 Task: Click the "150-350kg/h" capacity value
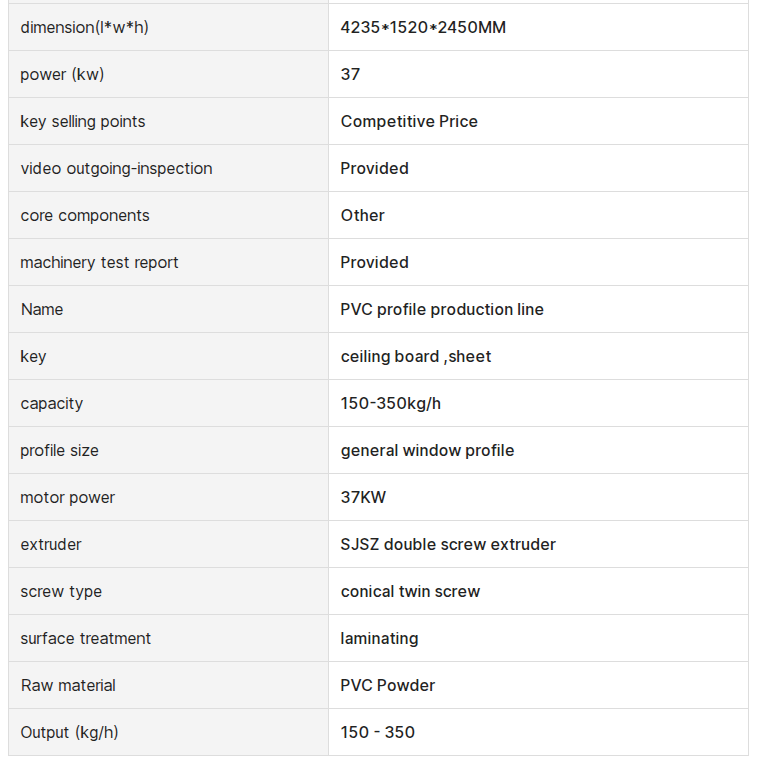390,403
